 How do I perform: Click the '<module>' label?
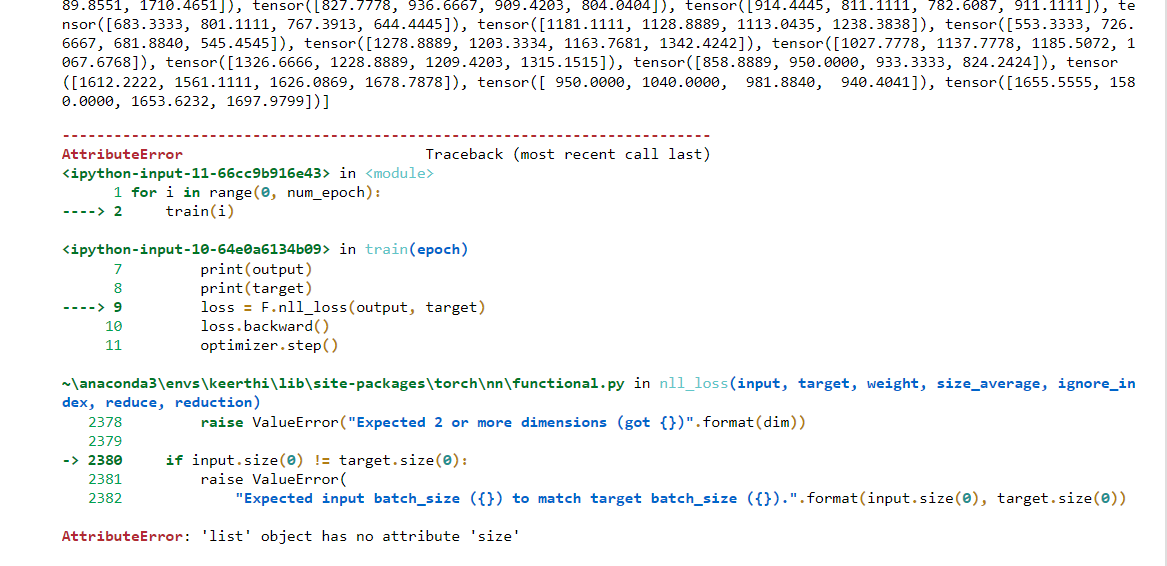(x=400, y=174)
